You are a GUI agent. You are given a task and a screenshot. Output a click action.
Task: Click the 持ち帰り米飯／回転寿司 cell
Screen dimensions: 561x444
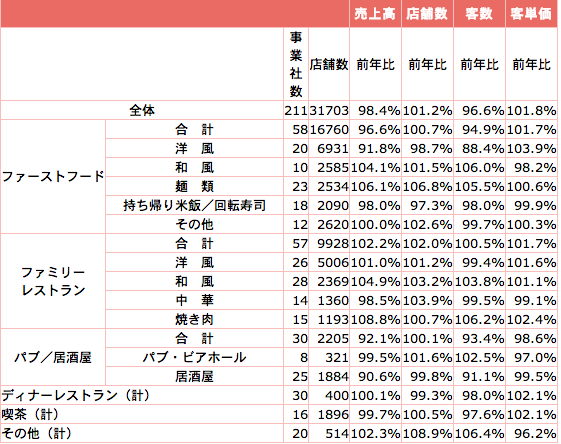(x=194, y=205)
